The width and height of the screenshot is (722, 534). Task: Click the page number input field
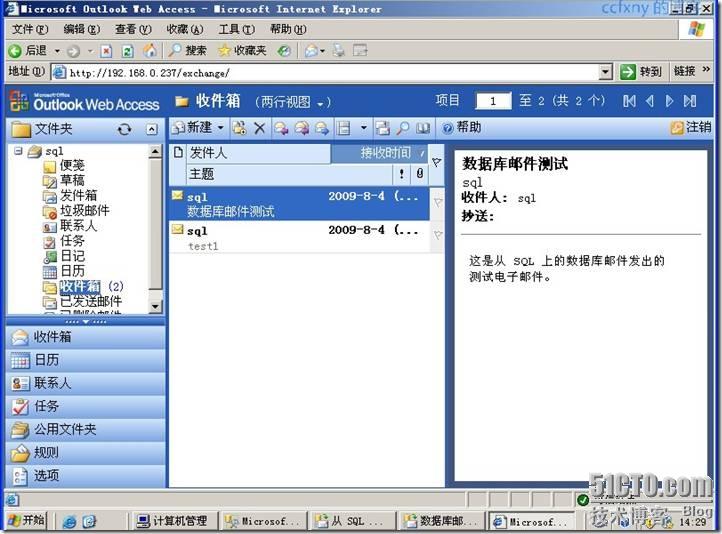pyautogui.click(x=493, y=101)
